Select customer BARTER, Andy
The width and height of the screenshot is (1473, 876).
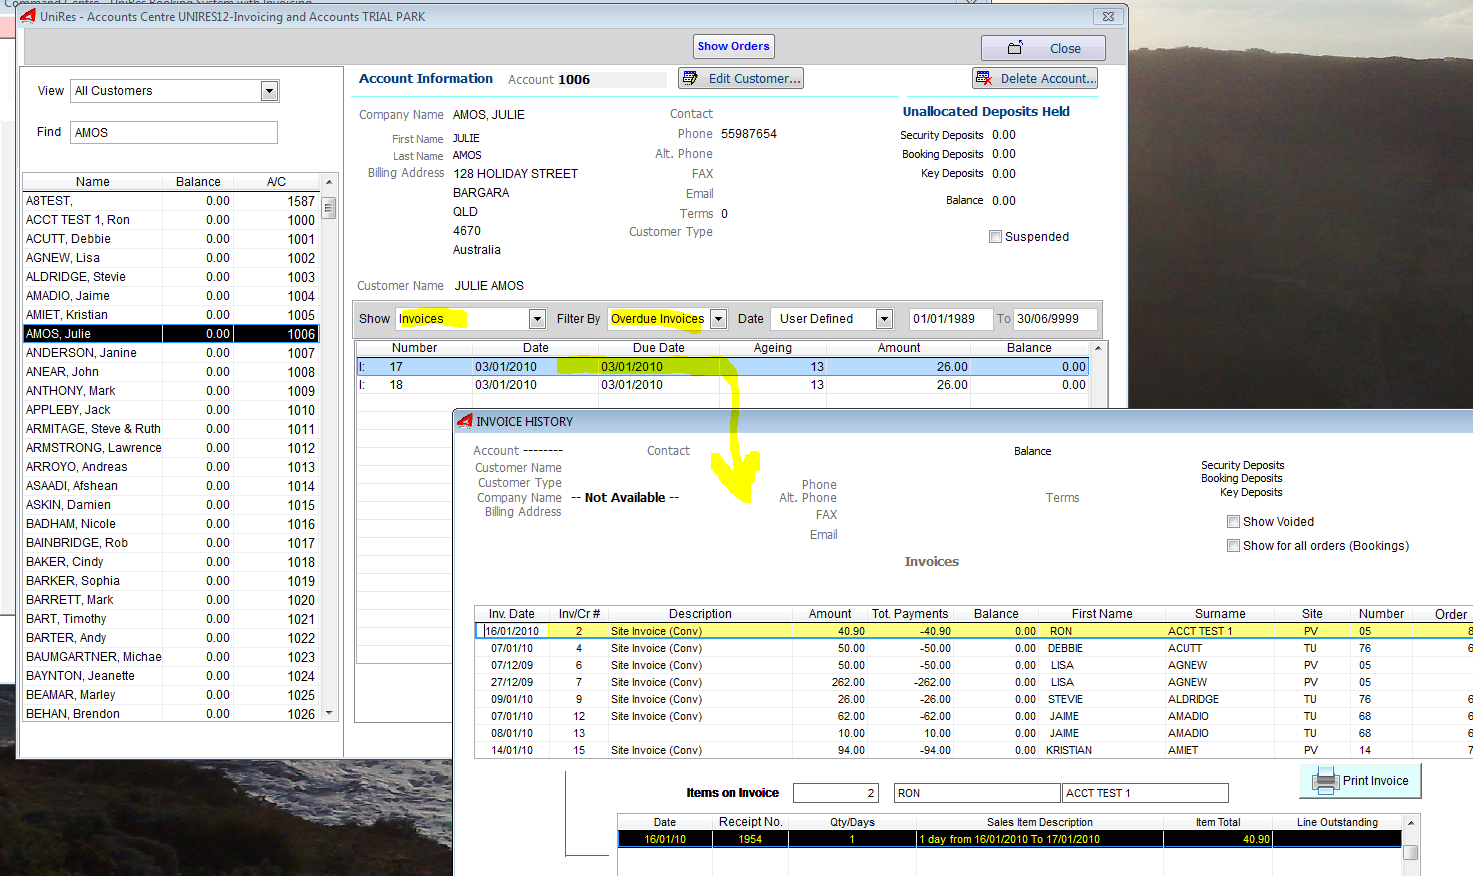(170, 638)
